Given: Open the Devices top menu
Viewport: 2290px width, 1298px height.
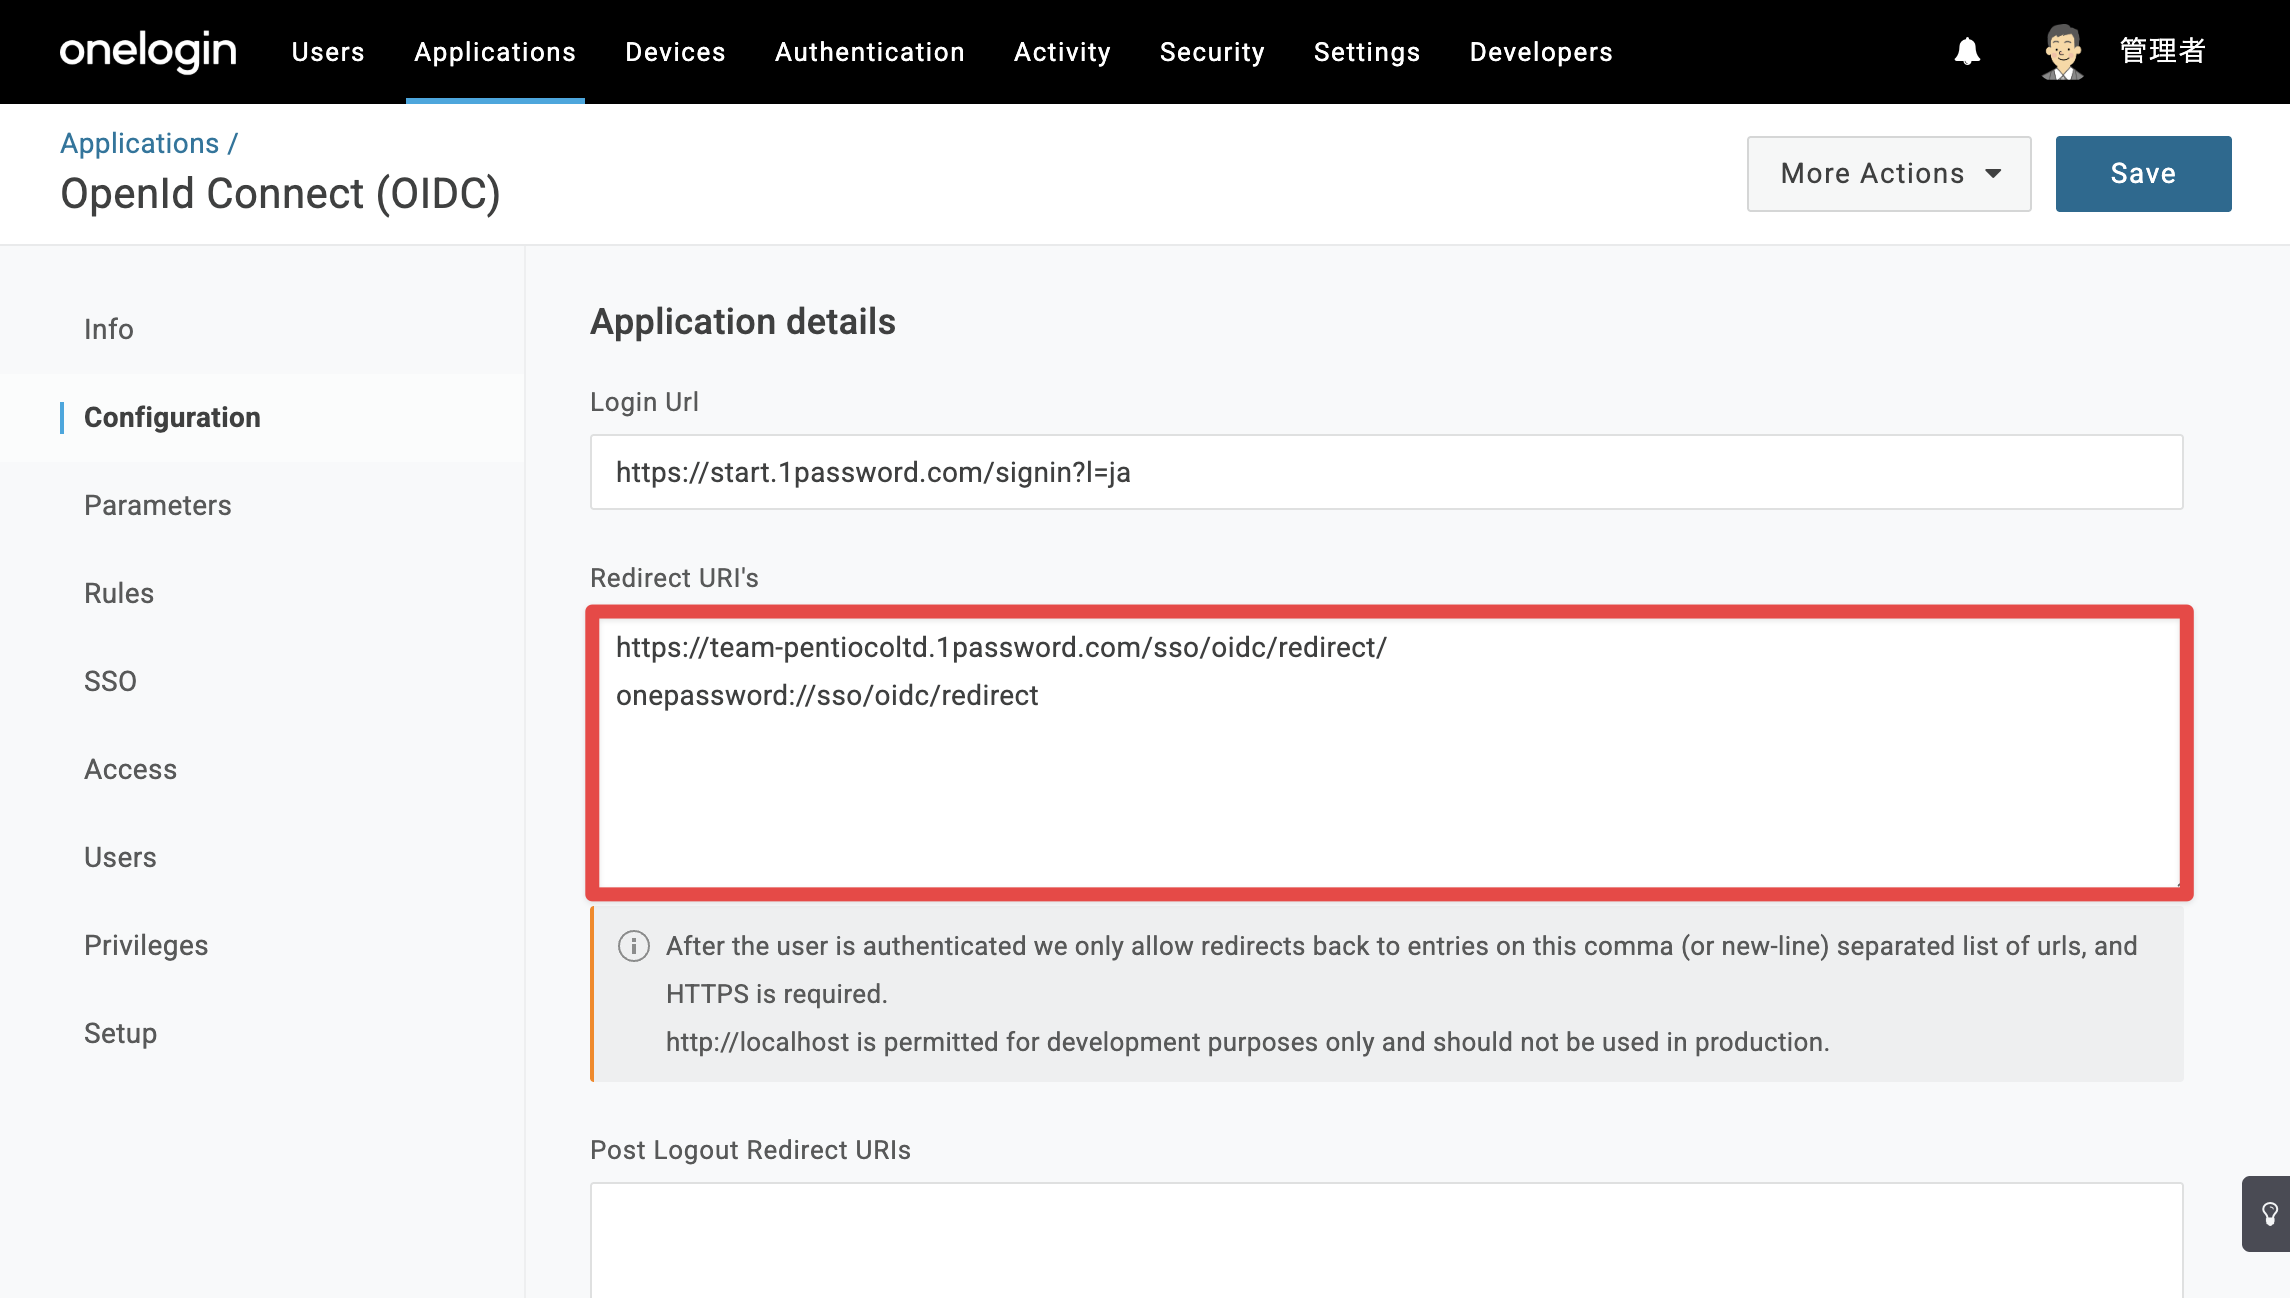Looking at the screenshot, I should coord(675,52).
